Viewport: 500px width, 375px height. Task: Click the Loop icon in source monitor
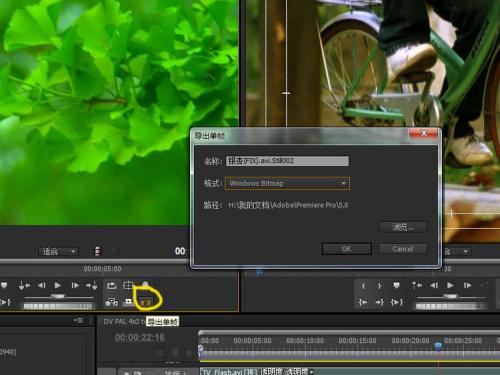point(111,285)
